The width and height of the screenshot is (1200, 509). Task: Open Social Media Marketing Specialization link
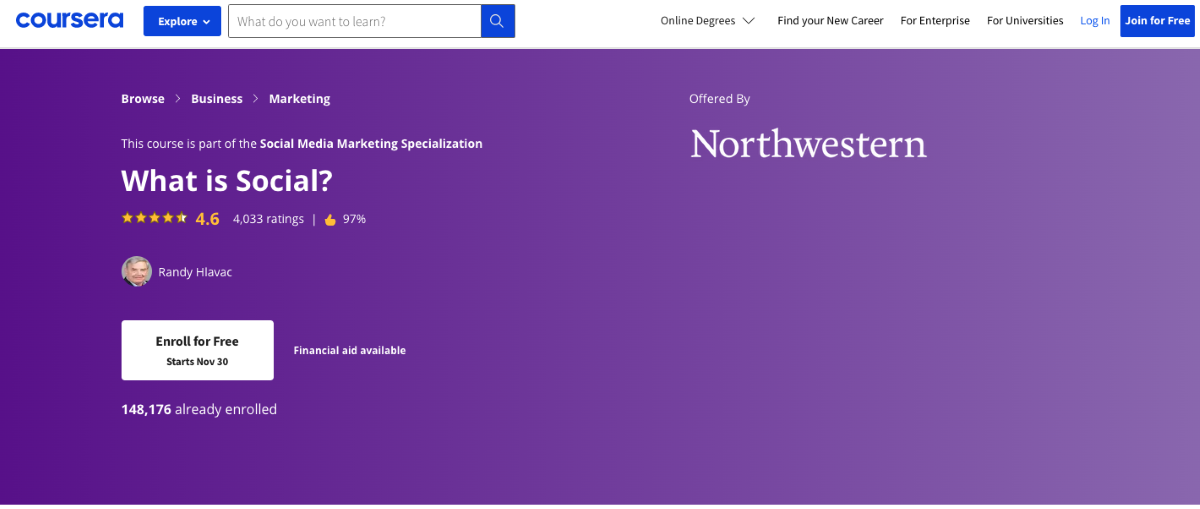pyautogui.click(x=371, y=144)
